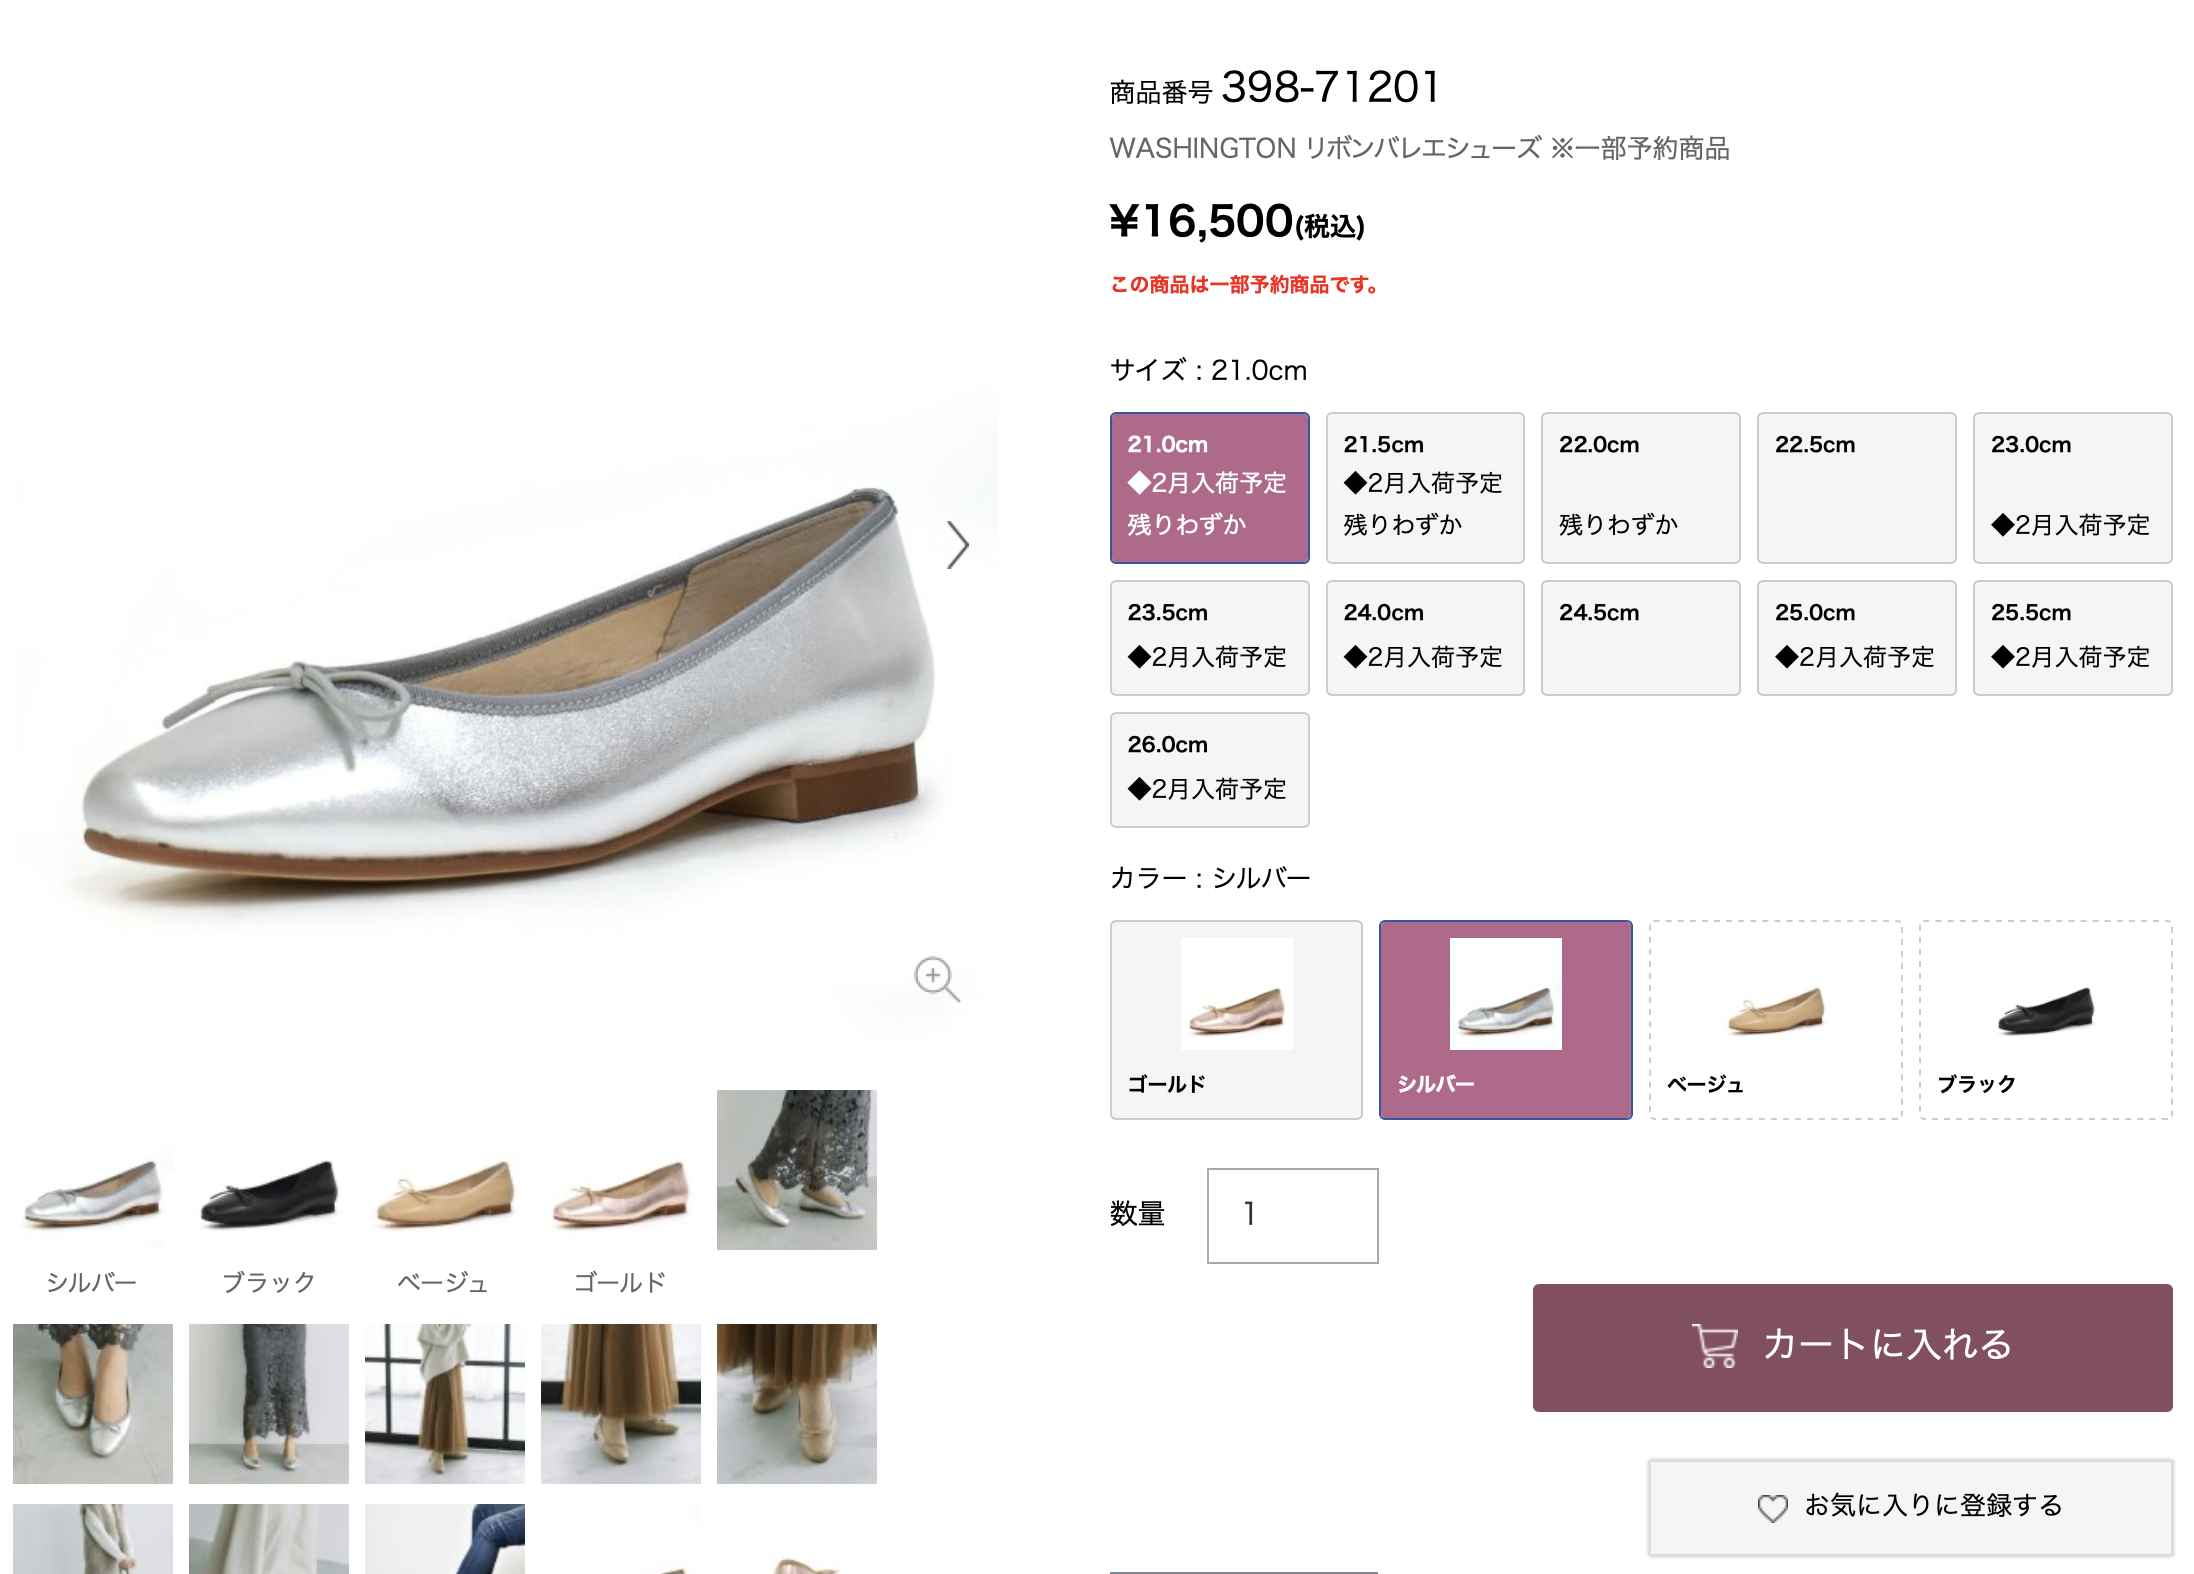Viewport: 2194px width, 1574px height.
Task: Choose size 26.0cm
Action: pyautogui.click(x=1209, y=769)
